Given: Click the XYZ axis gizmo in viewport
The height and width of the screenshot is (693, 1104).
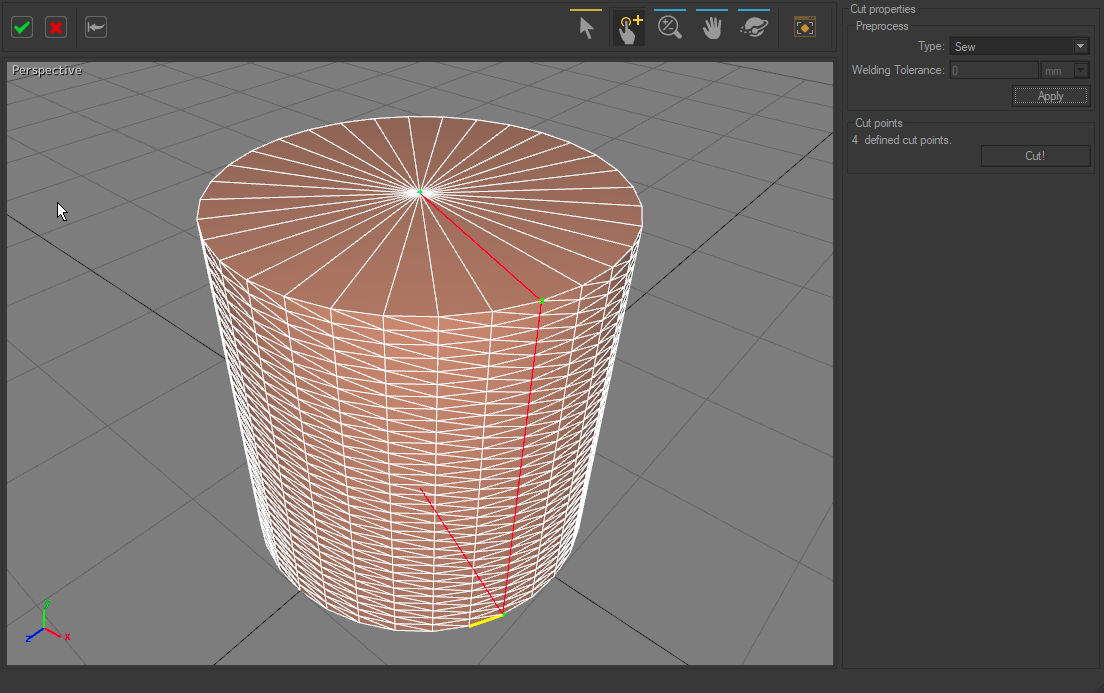Looking at the screenshot, I should tap(45, 625).
